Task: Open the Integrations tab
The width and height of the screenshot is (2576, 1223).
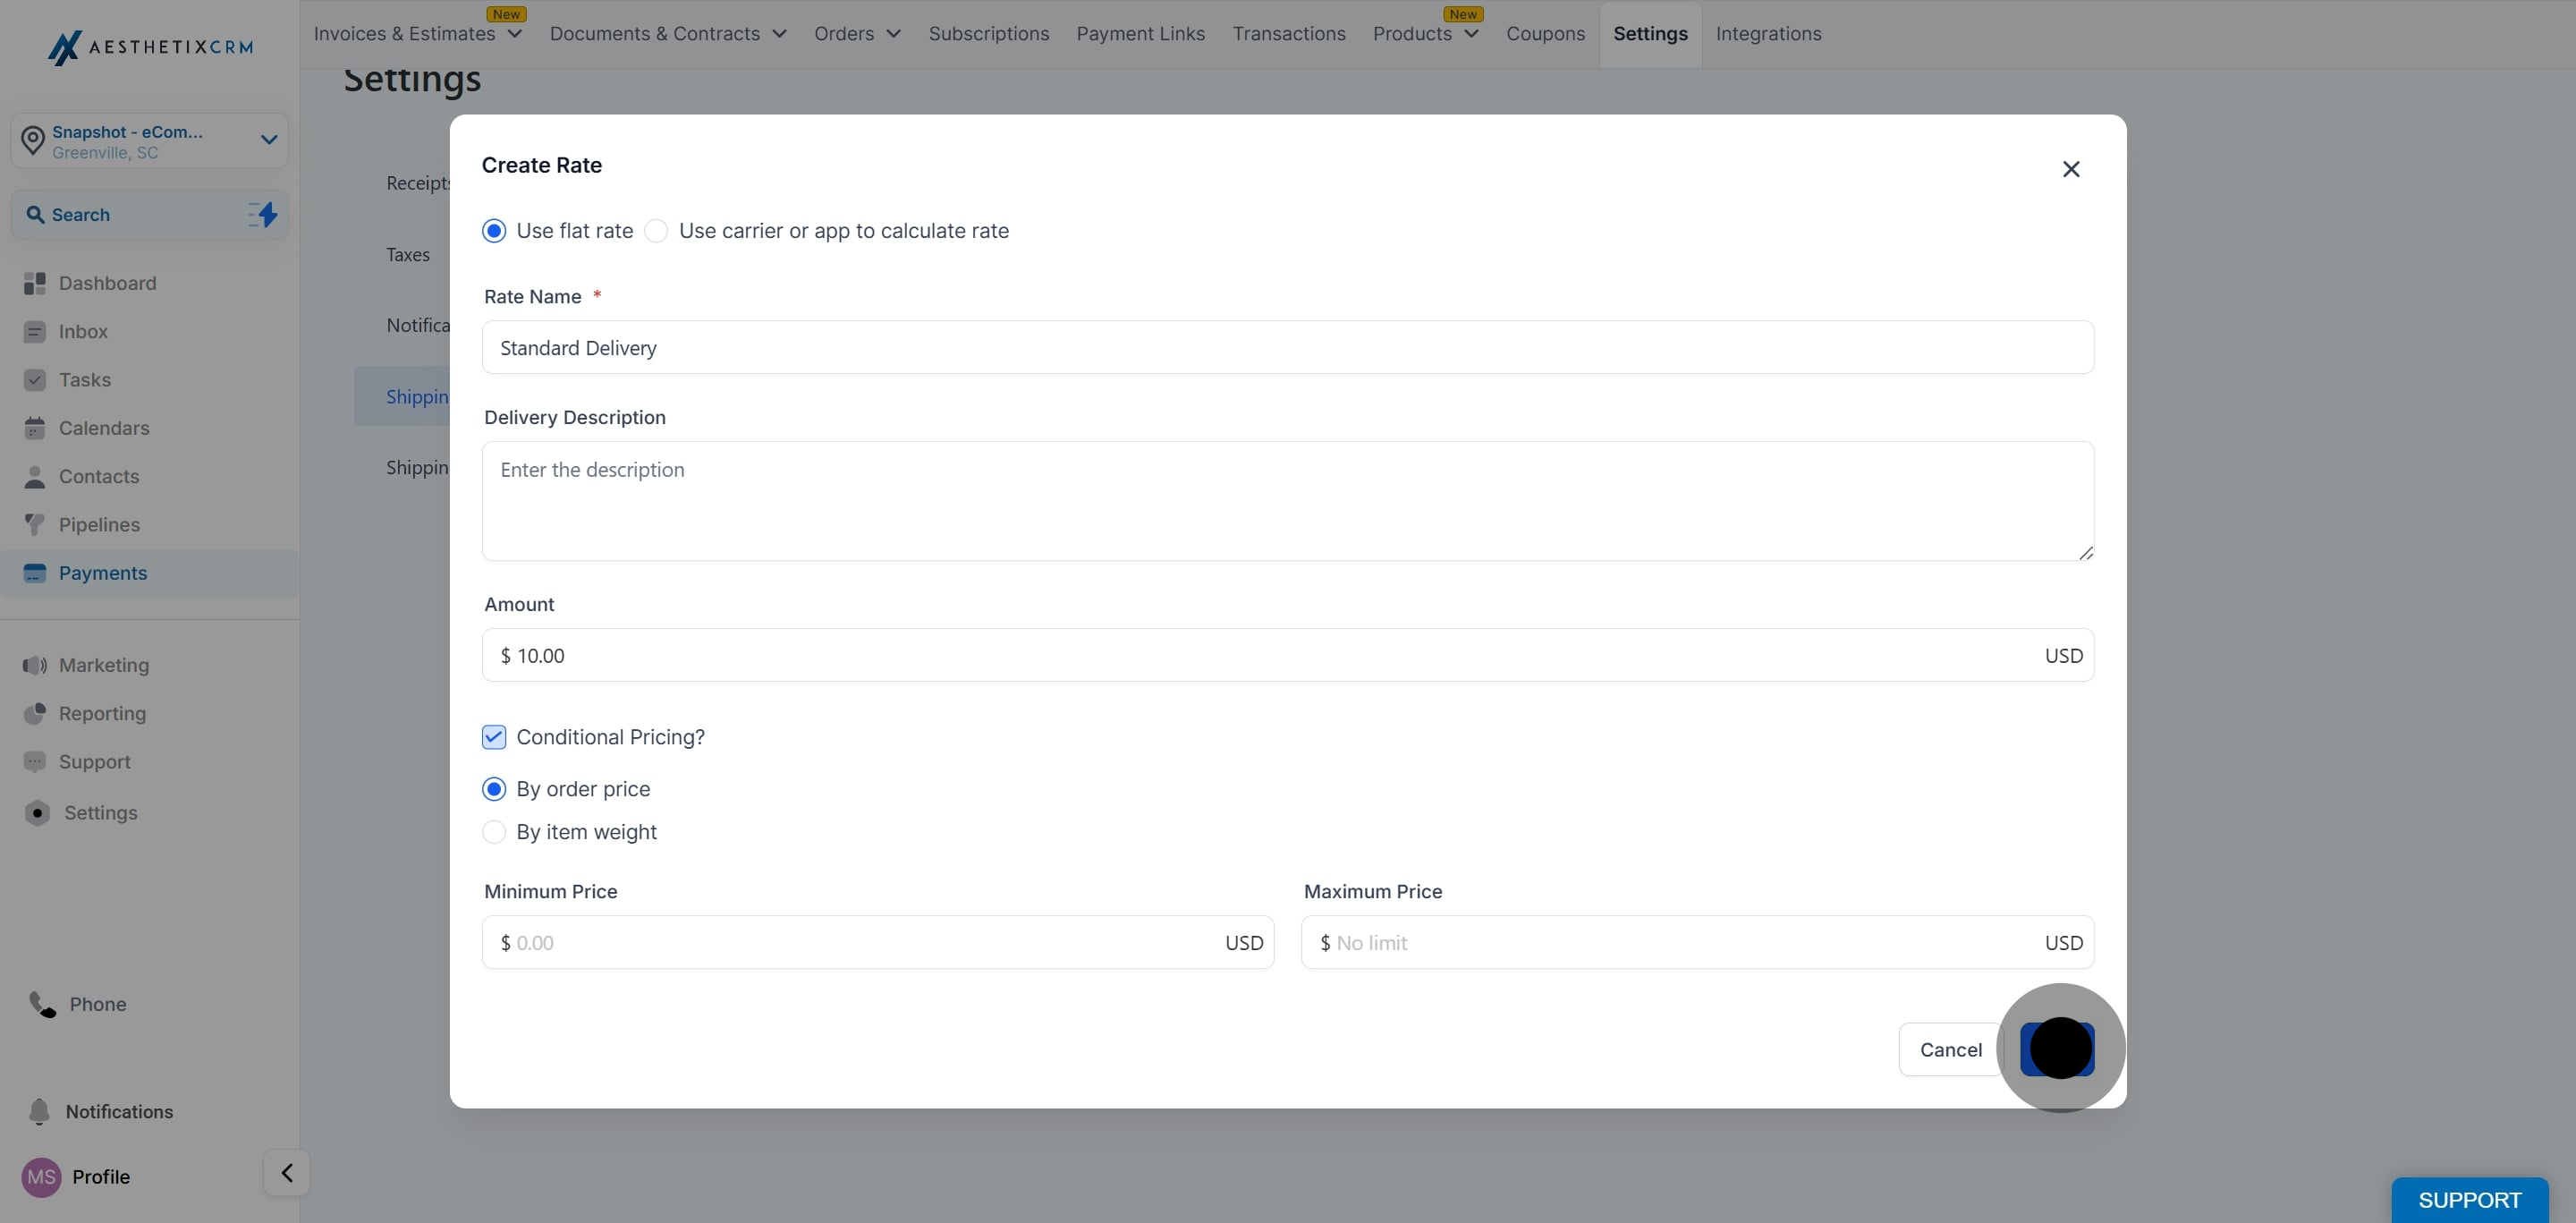Action: [1767, 34]
